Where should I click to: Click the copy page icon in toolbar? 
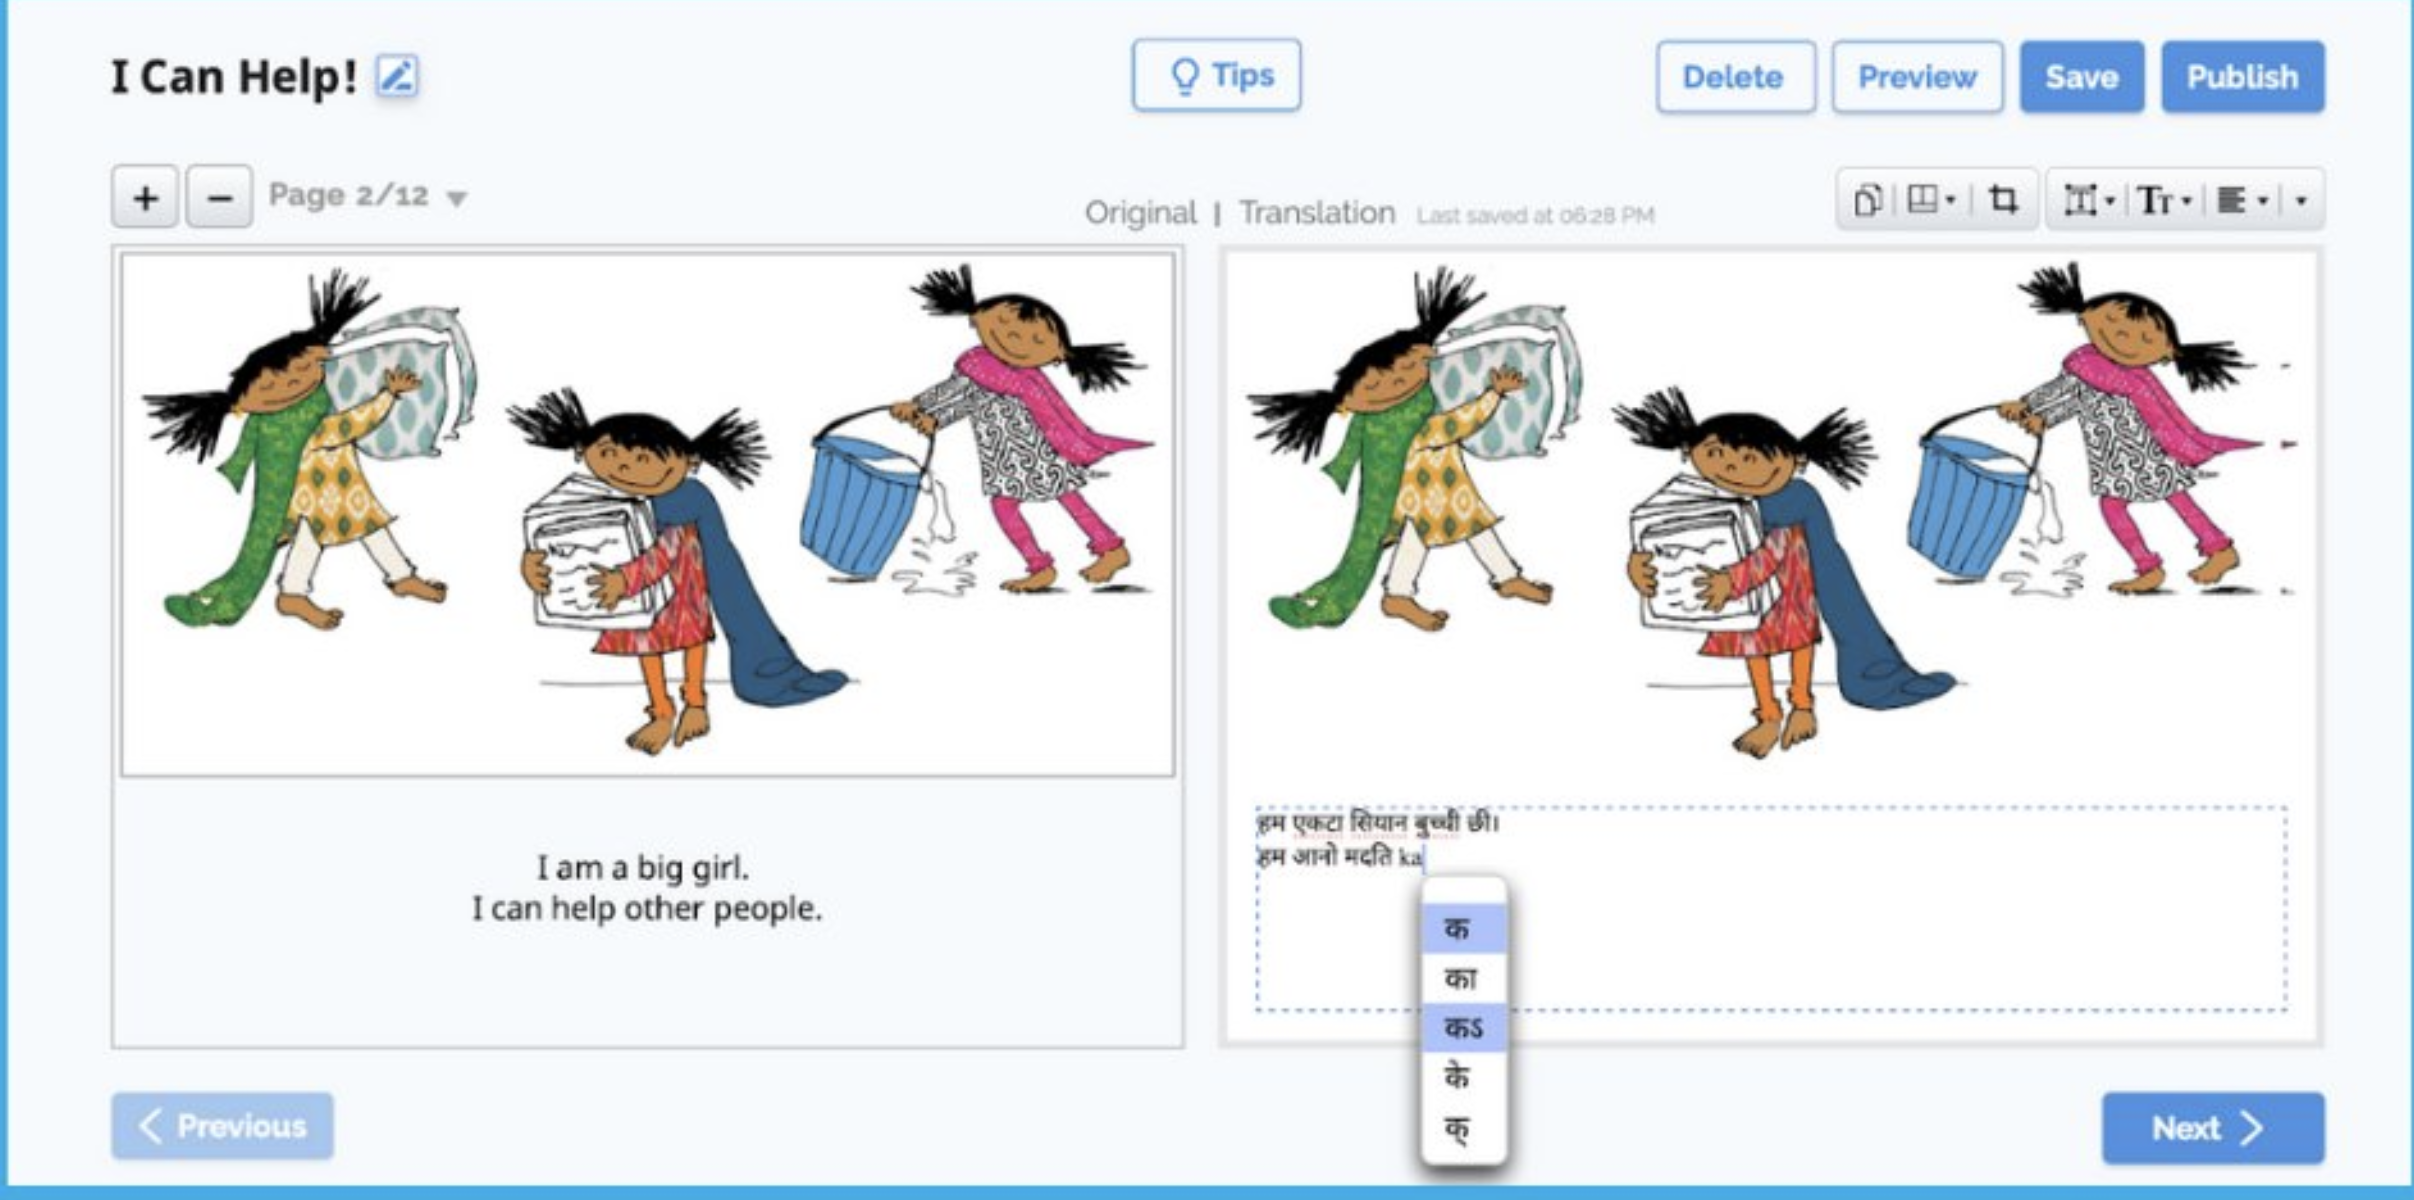pos(1867,200)
